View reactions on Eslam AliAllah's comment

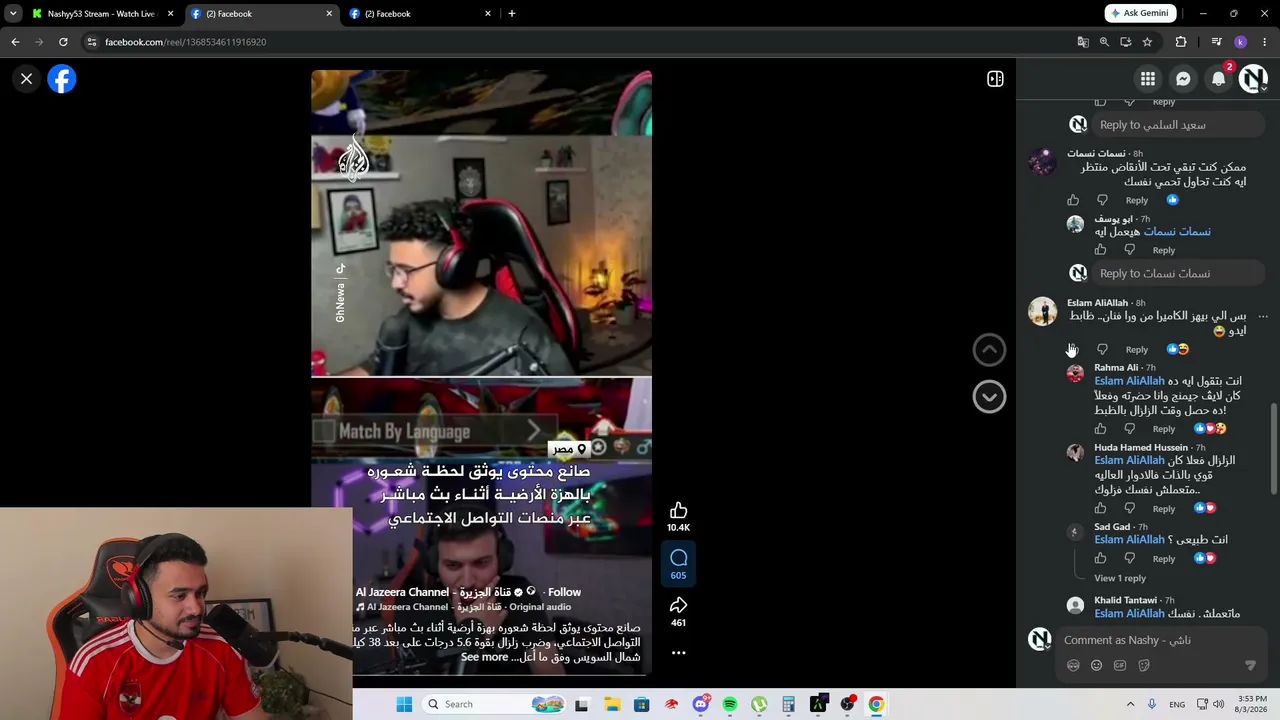1177,349
